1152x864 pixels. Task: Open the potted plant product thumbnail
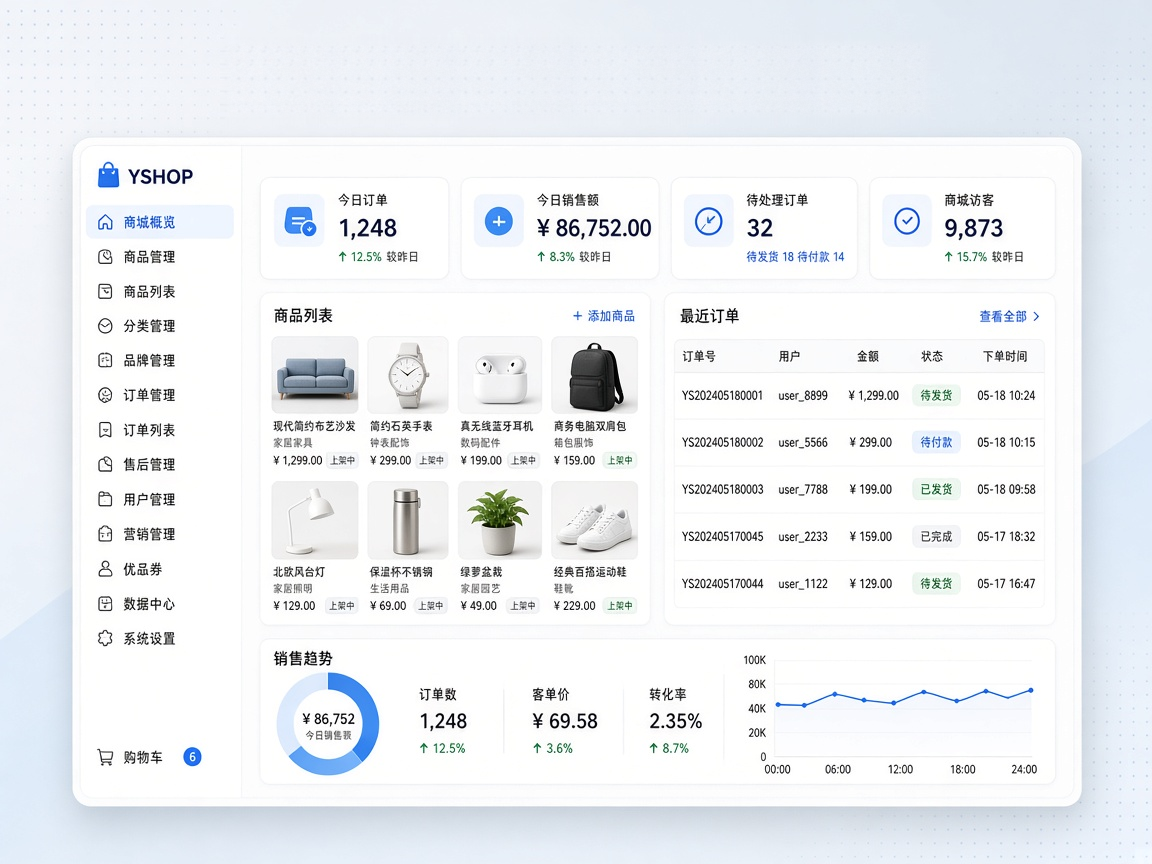[x=500, y=520]
